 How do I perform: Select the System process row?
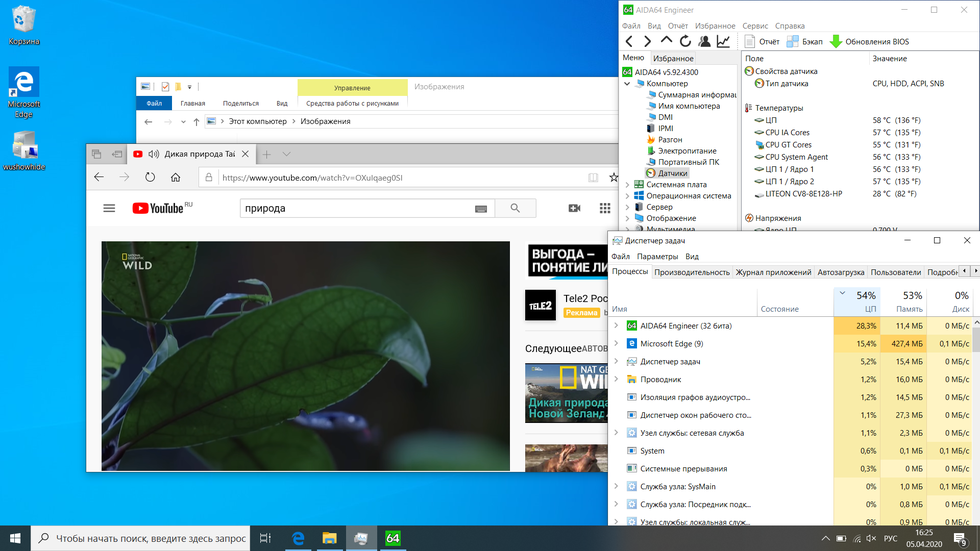point(789,451)
